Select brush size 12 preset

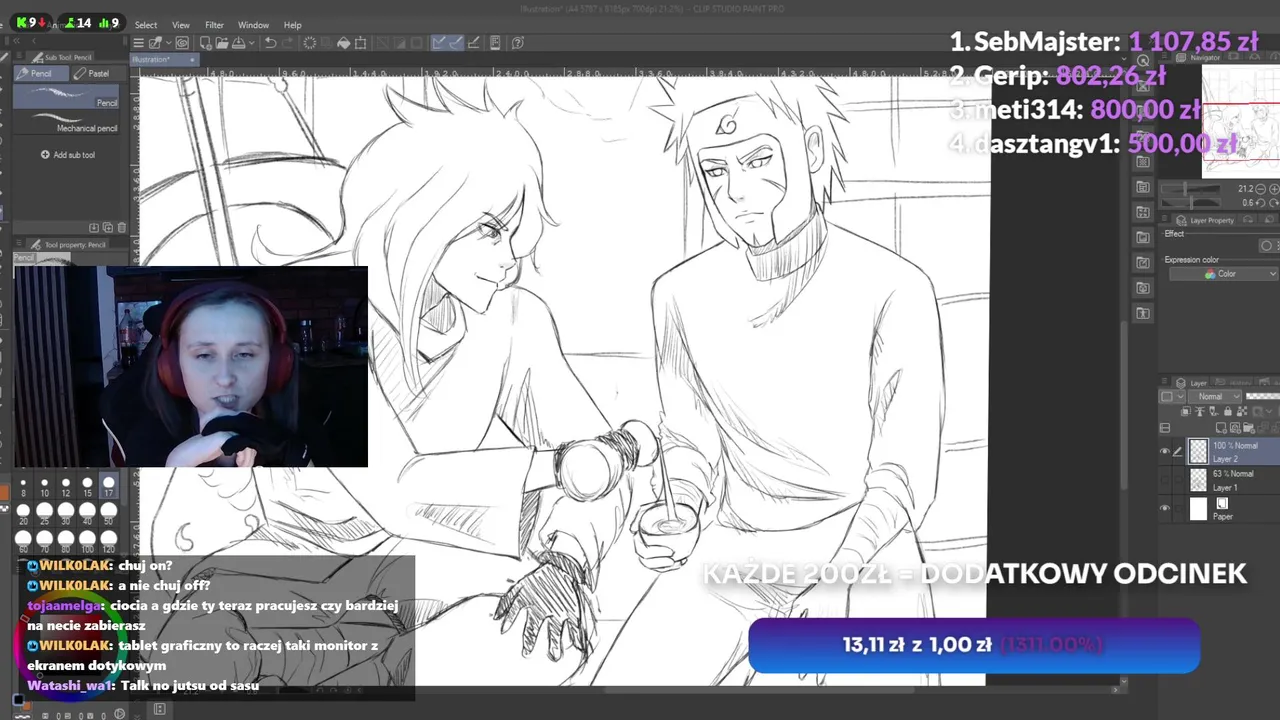point(66,487)
